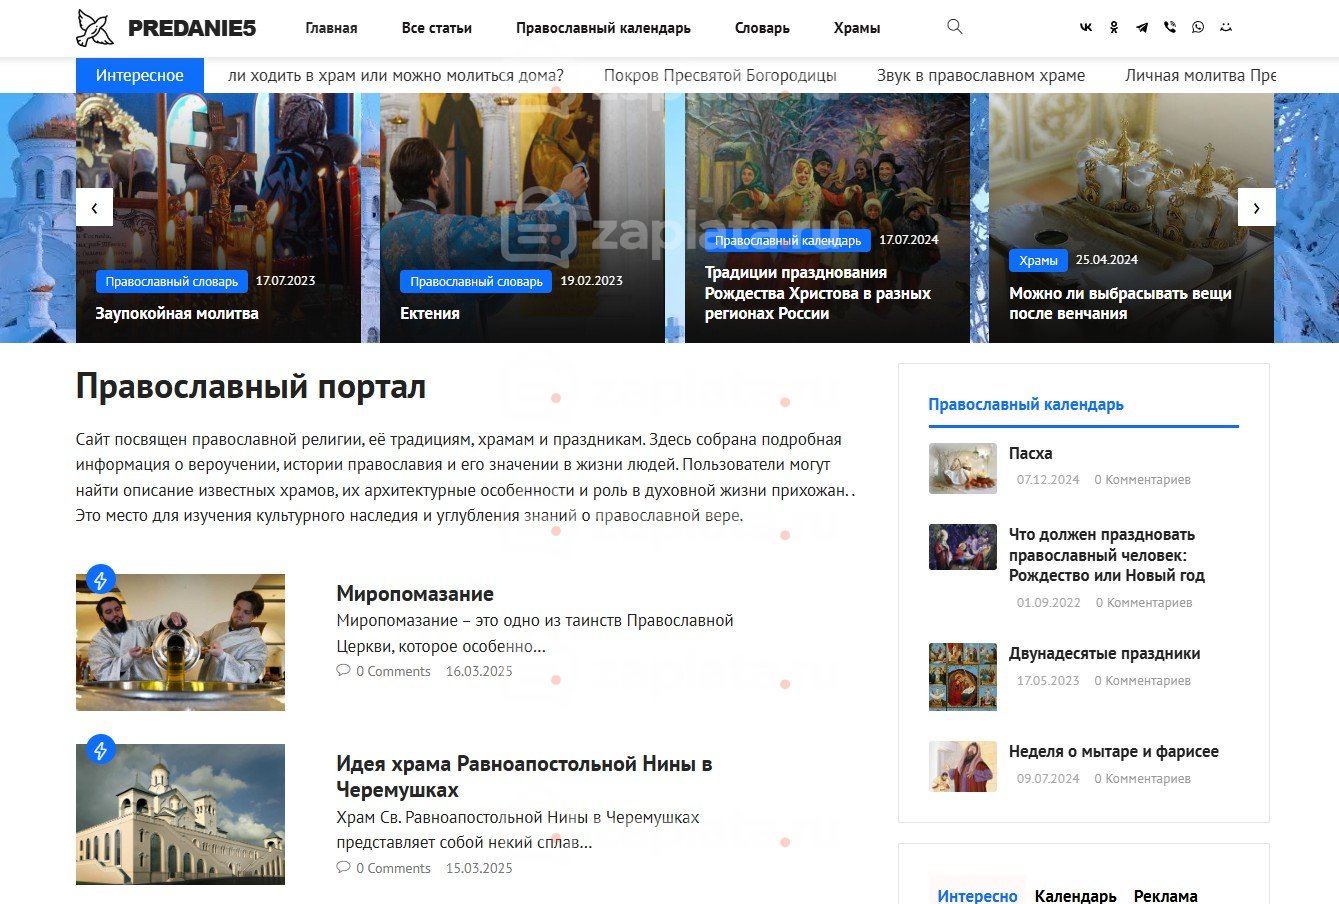Switch to Реклама tab in sidebar
The height and width of the screenshot is (904, 1339).
(x=1166, y=896)
